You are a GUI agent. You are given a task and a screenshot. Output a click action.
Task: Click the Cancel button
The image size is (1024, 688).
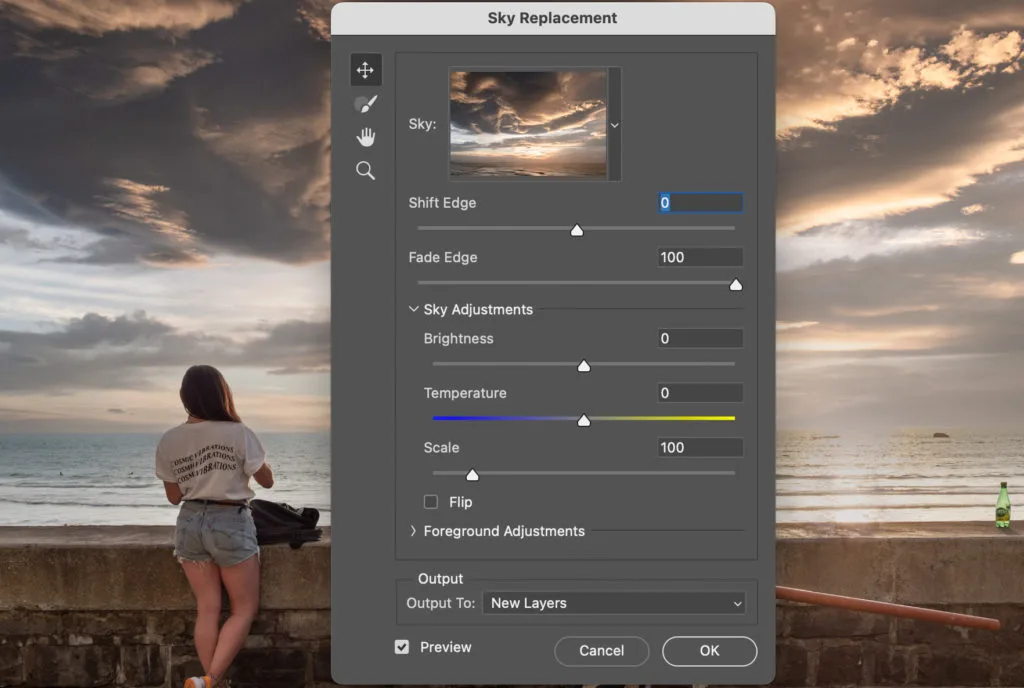[x=601, y=651]
